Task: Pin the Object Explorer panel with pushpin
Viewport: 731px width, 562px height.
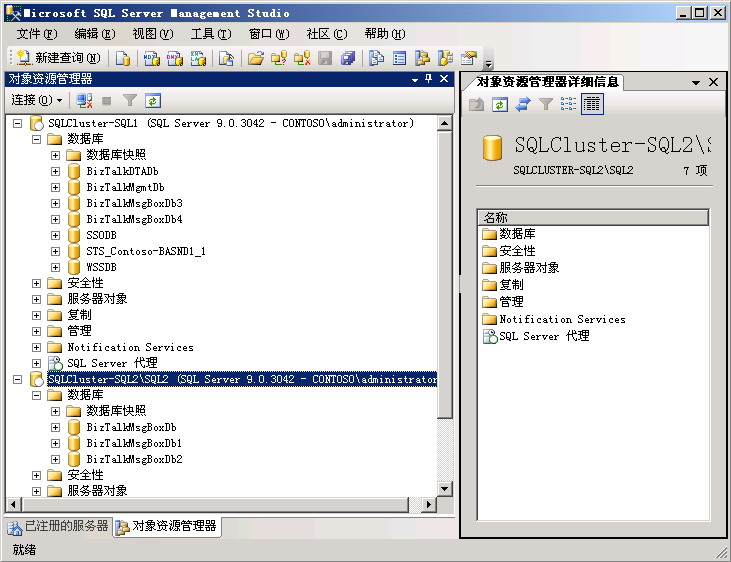Action: pyautogui.click(x=428, y=79)
